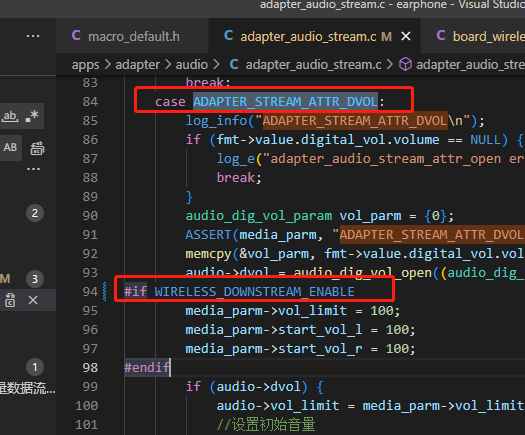This screenshot has height=435, width=525.
Task: Click break statement on line 88
Action: [236, 178]
